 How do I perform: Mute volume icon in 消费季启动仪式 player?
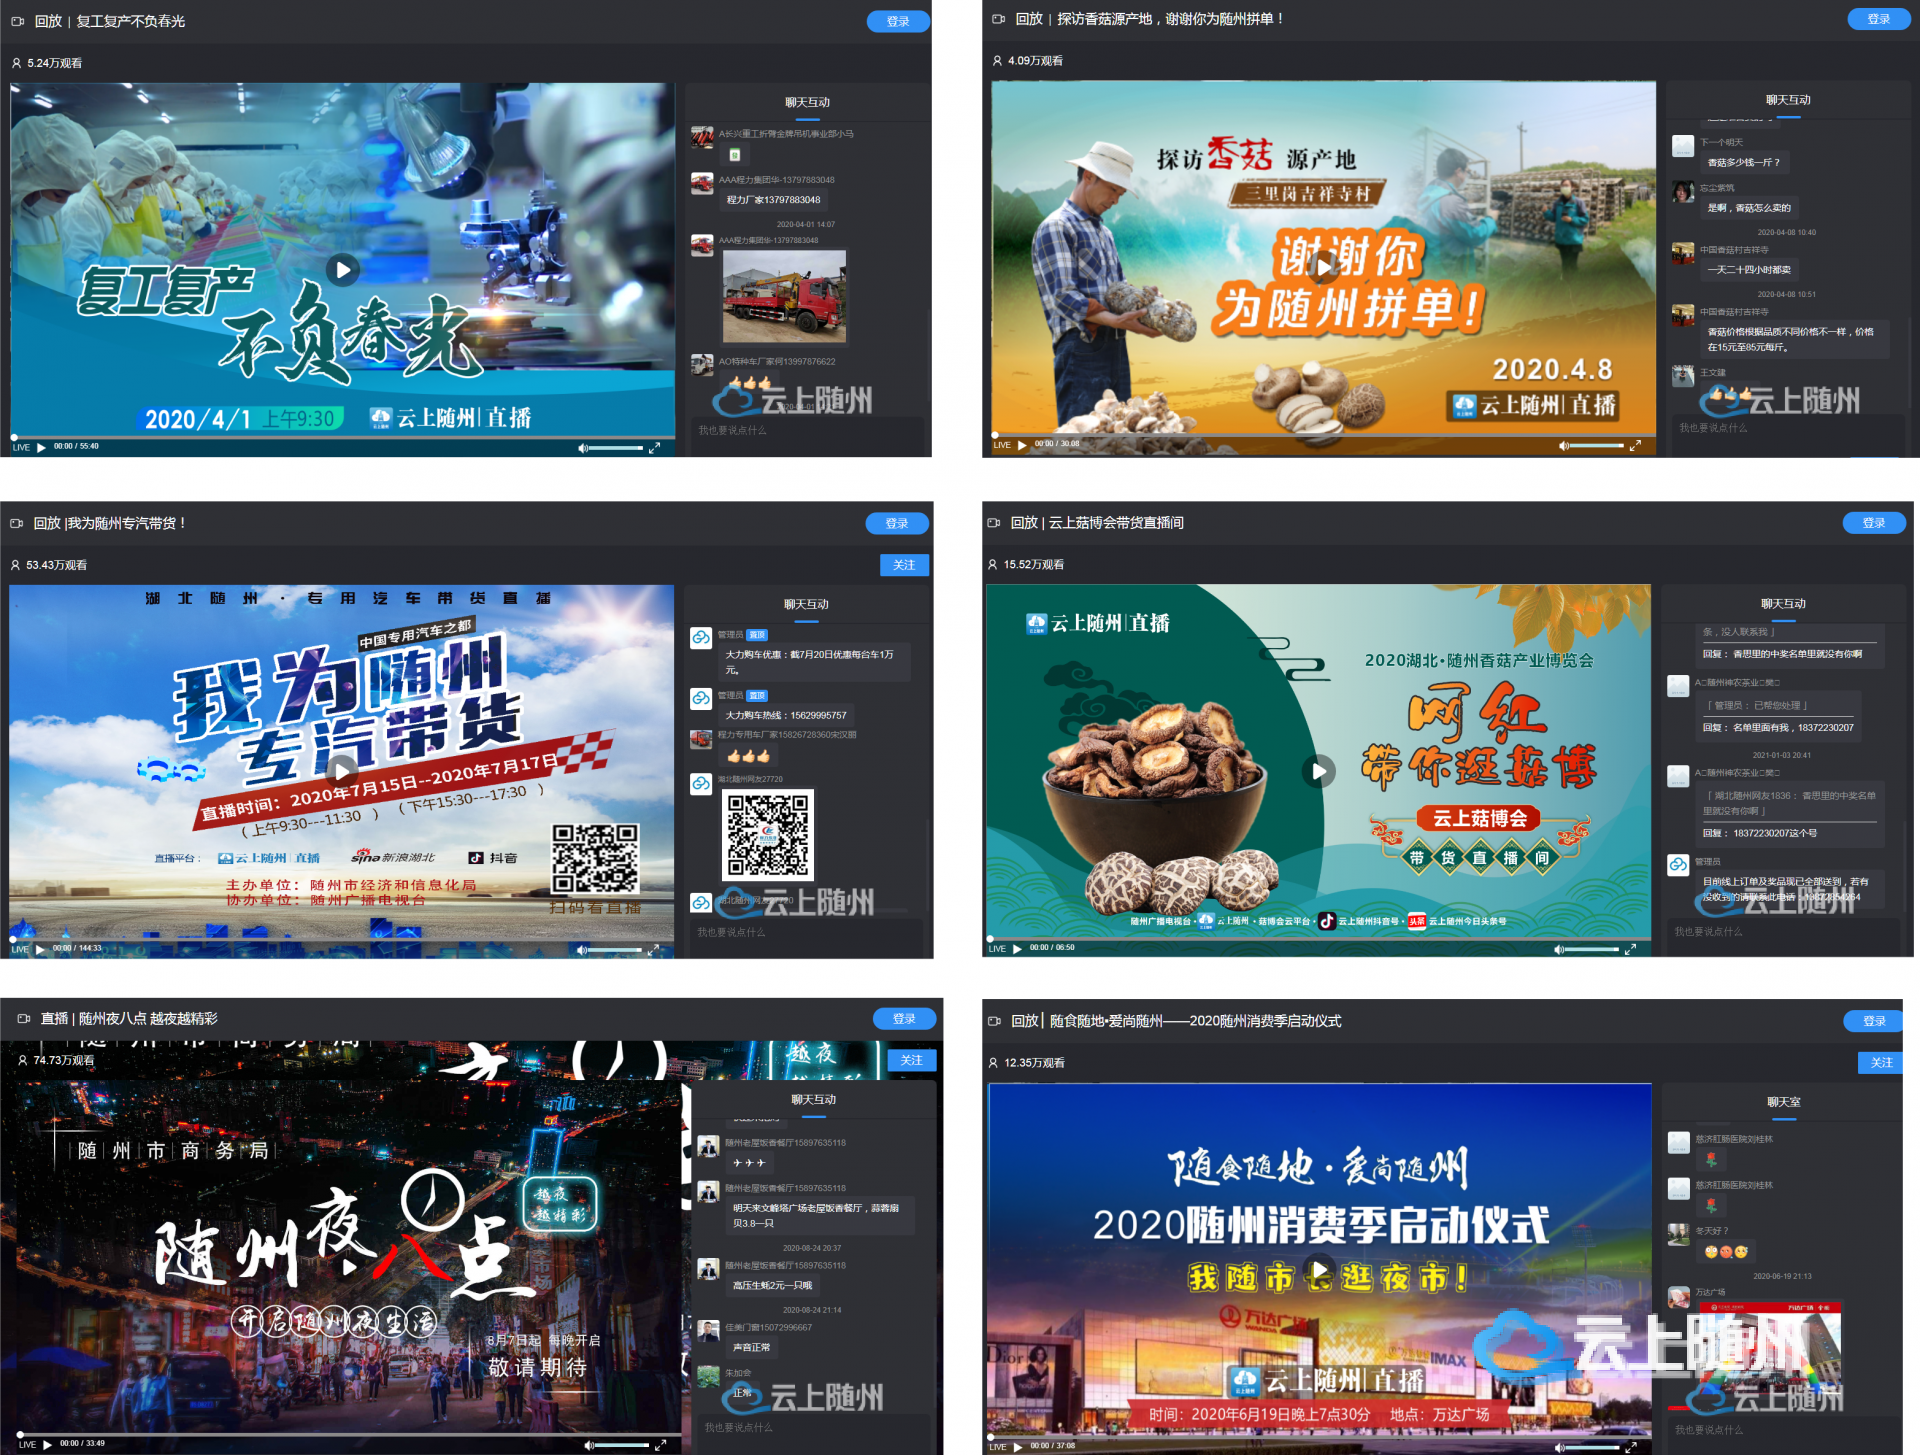point(1559,1447)
